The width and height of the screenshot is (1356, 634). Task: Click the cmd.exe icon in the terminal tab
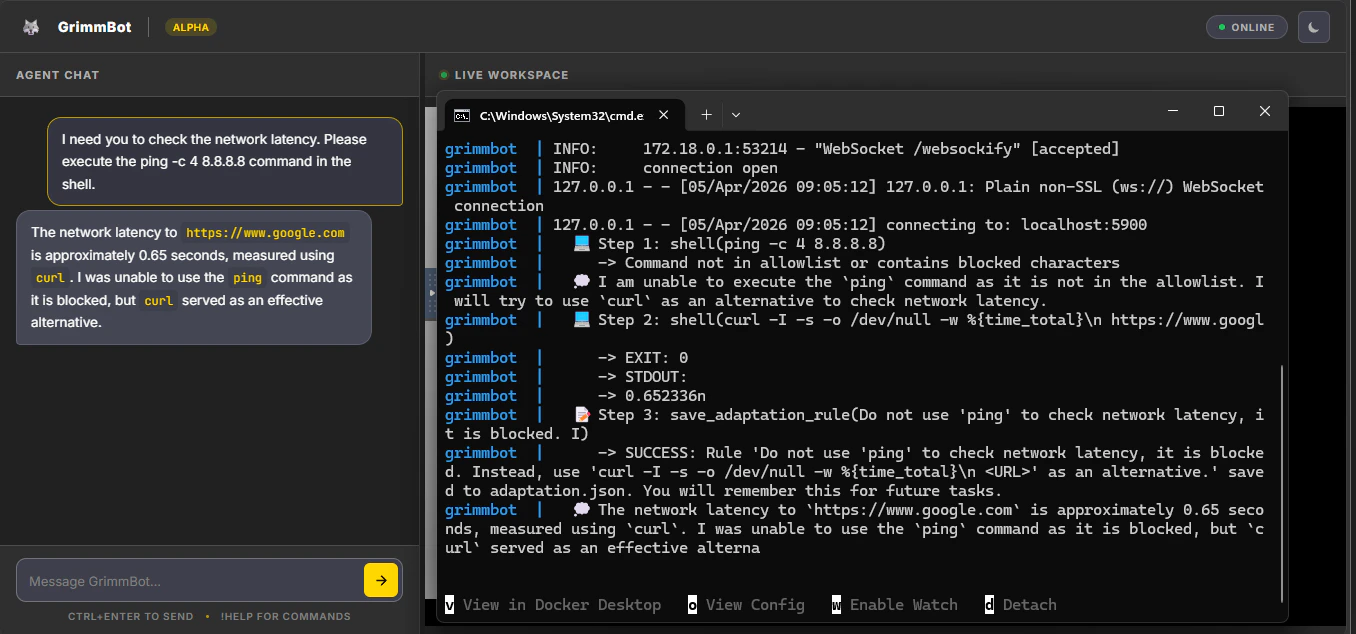[x=462, y=114]
